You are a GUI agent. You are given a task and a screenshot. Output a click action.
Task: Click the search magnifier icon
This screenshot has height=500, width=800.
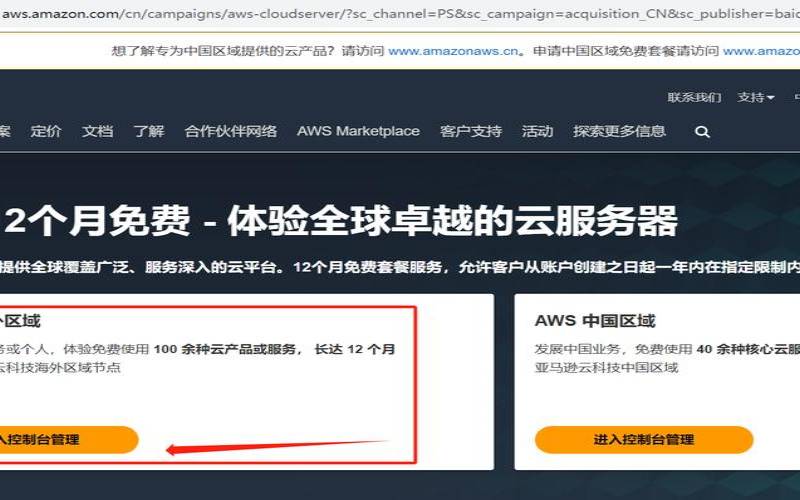pyautogui.click(x=702, y=132)
